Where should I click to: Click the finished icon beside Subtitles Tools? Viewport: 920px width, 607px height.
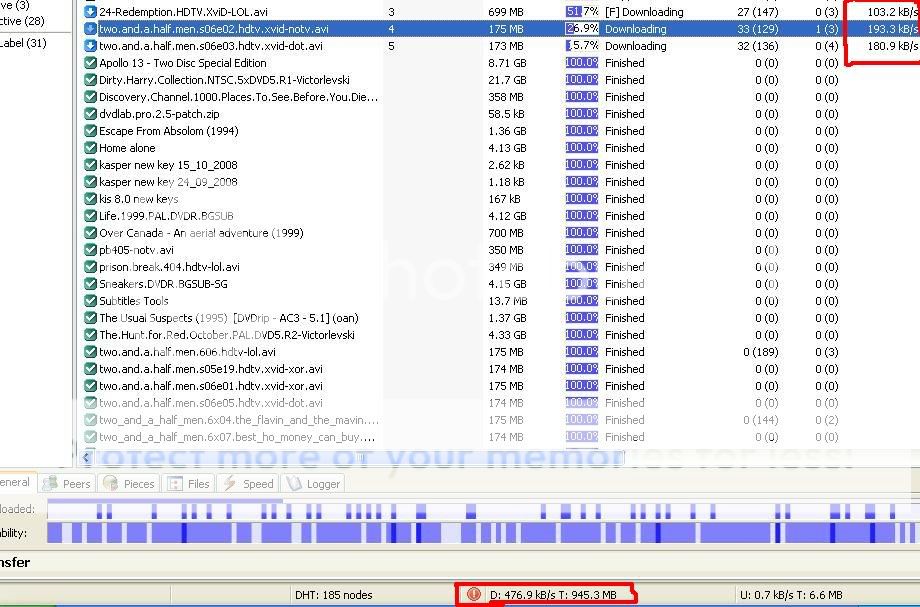[x=91, y=301]
